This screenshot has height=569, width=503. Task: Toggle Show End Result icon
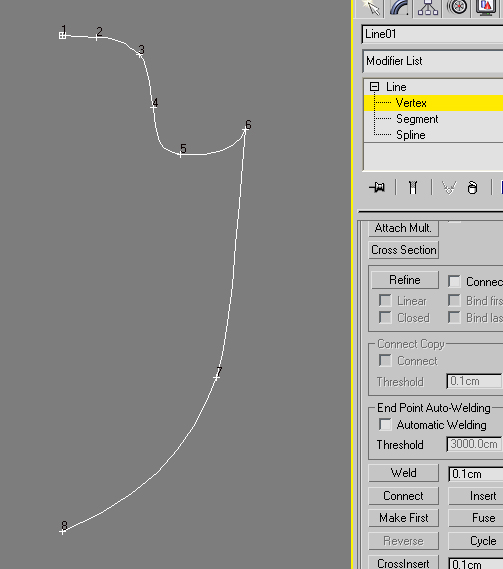click(413, 188)
